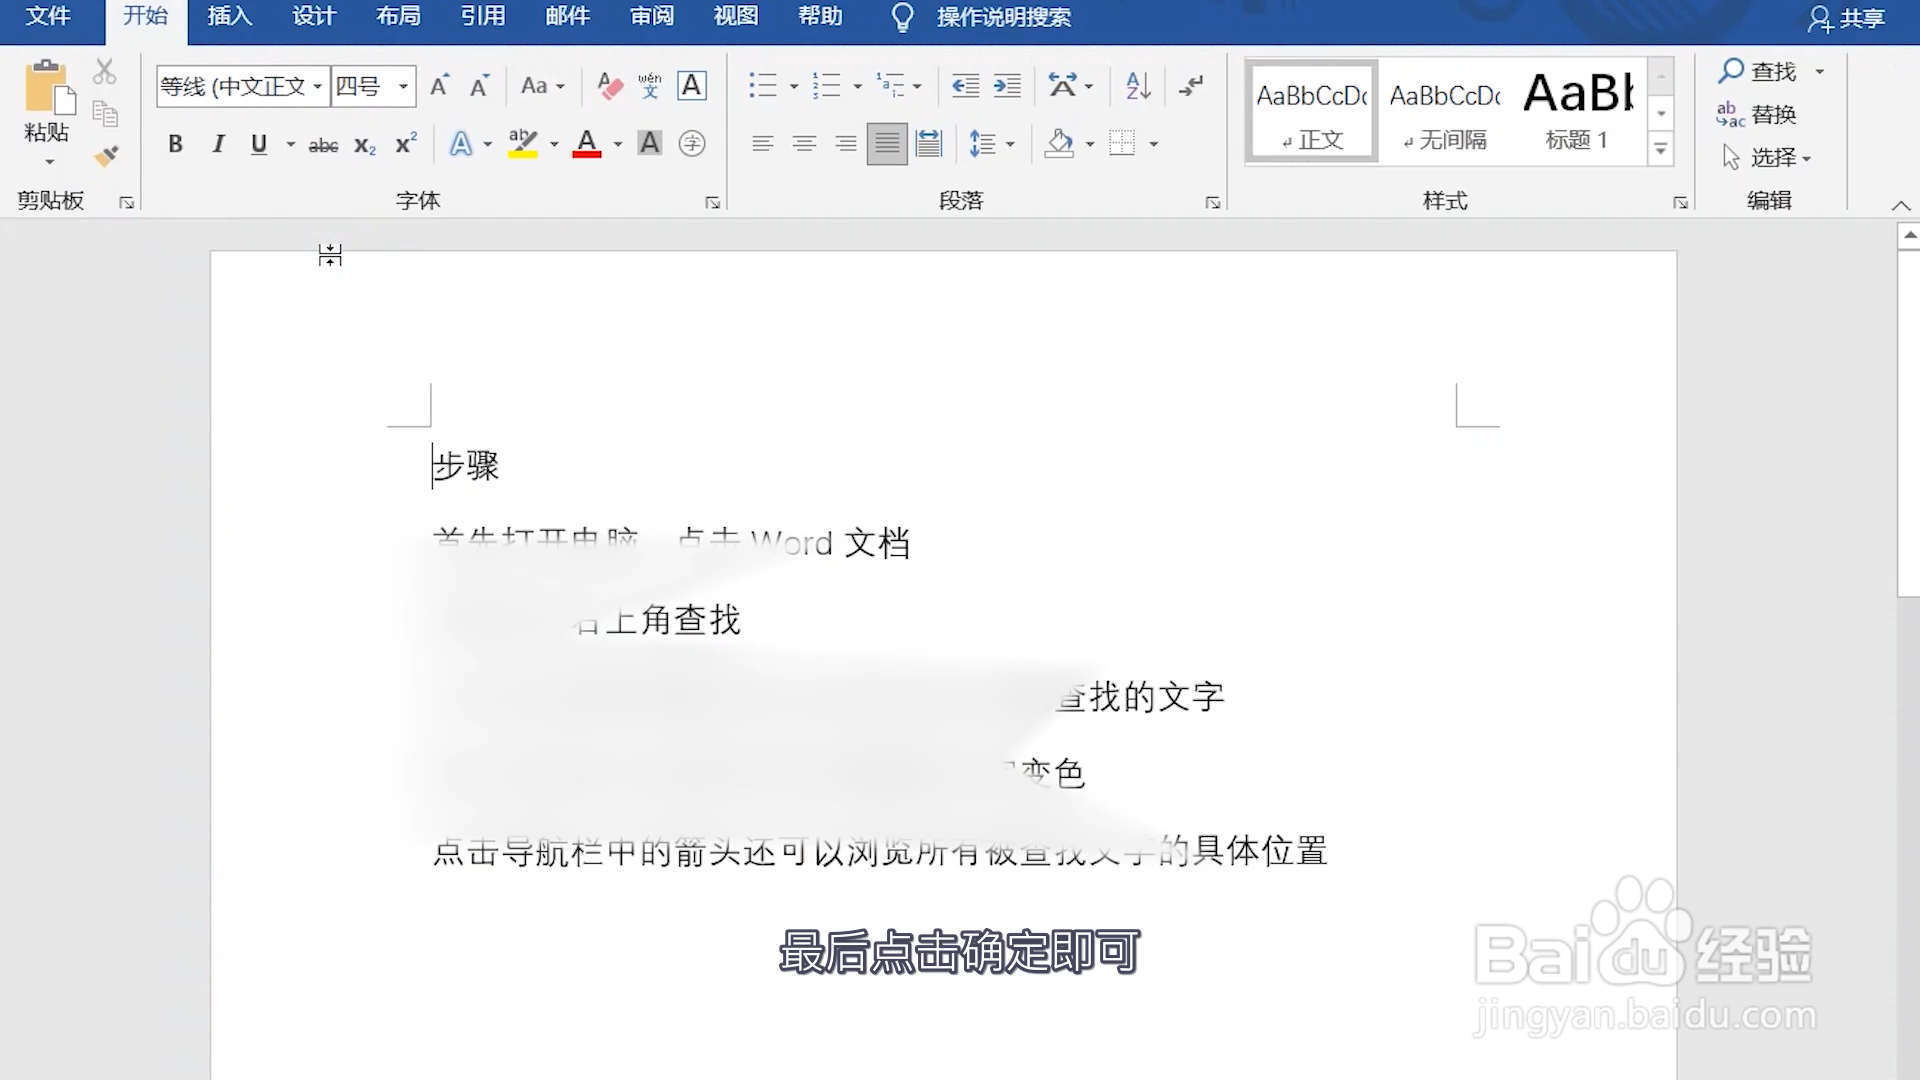Expand borders dropdown arrow
The image size is (1920, 1080).
click(1154, 145)
